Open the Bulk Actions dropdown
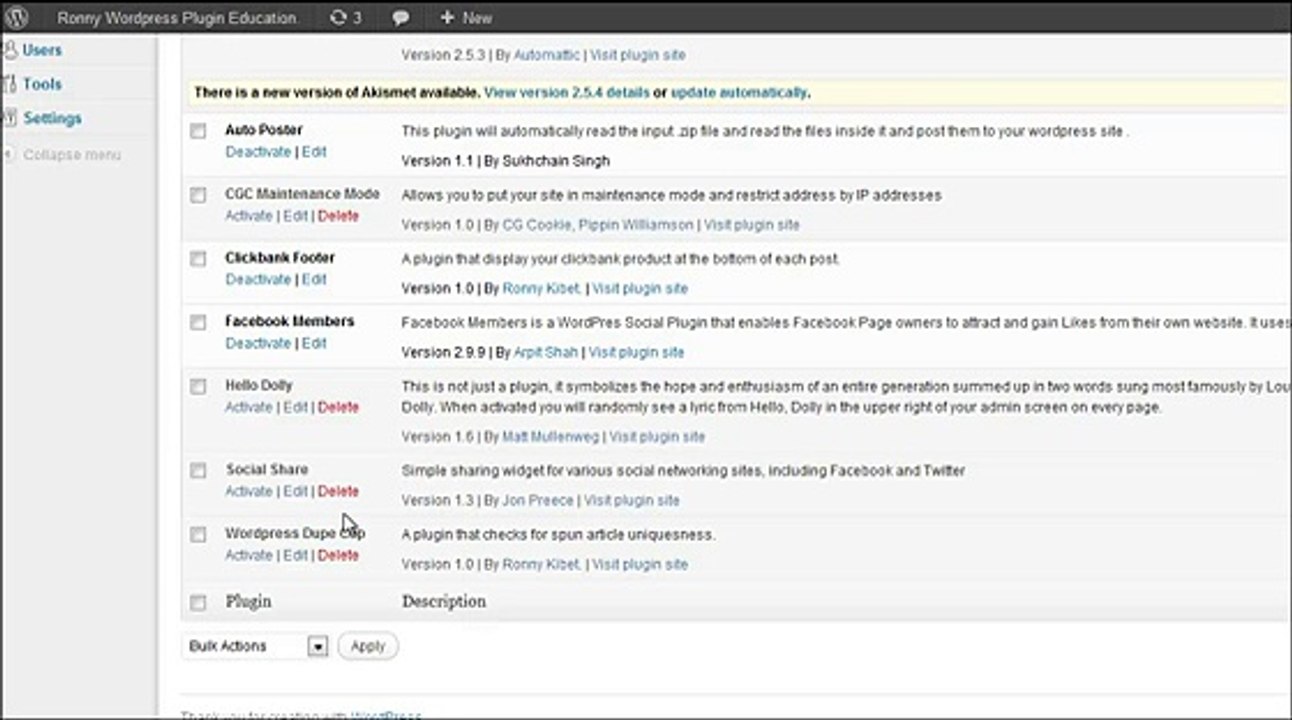This screenshot has height=720, width=1292. pyautogui.click(x=257, y=646)
